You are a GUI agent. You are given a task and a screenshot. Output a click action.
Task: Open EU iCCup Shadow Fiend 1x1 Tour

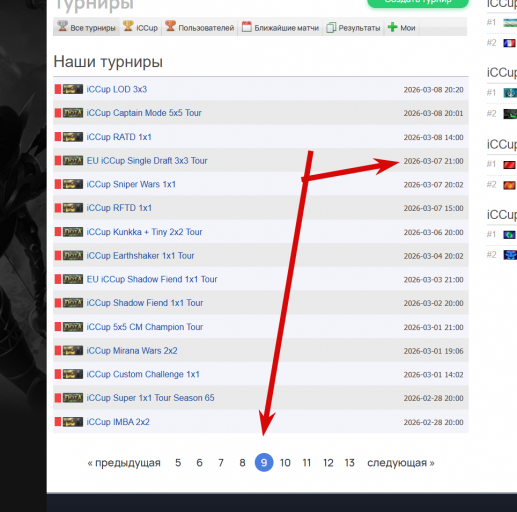[152, 279]
